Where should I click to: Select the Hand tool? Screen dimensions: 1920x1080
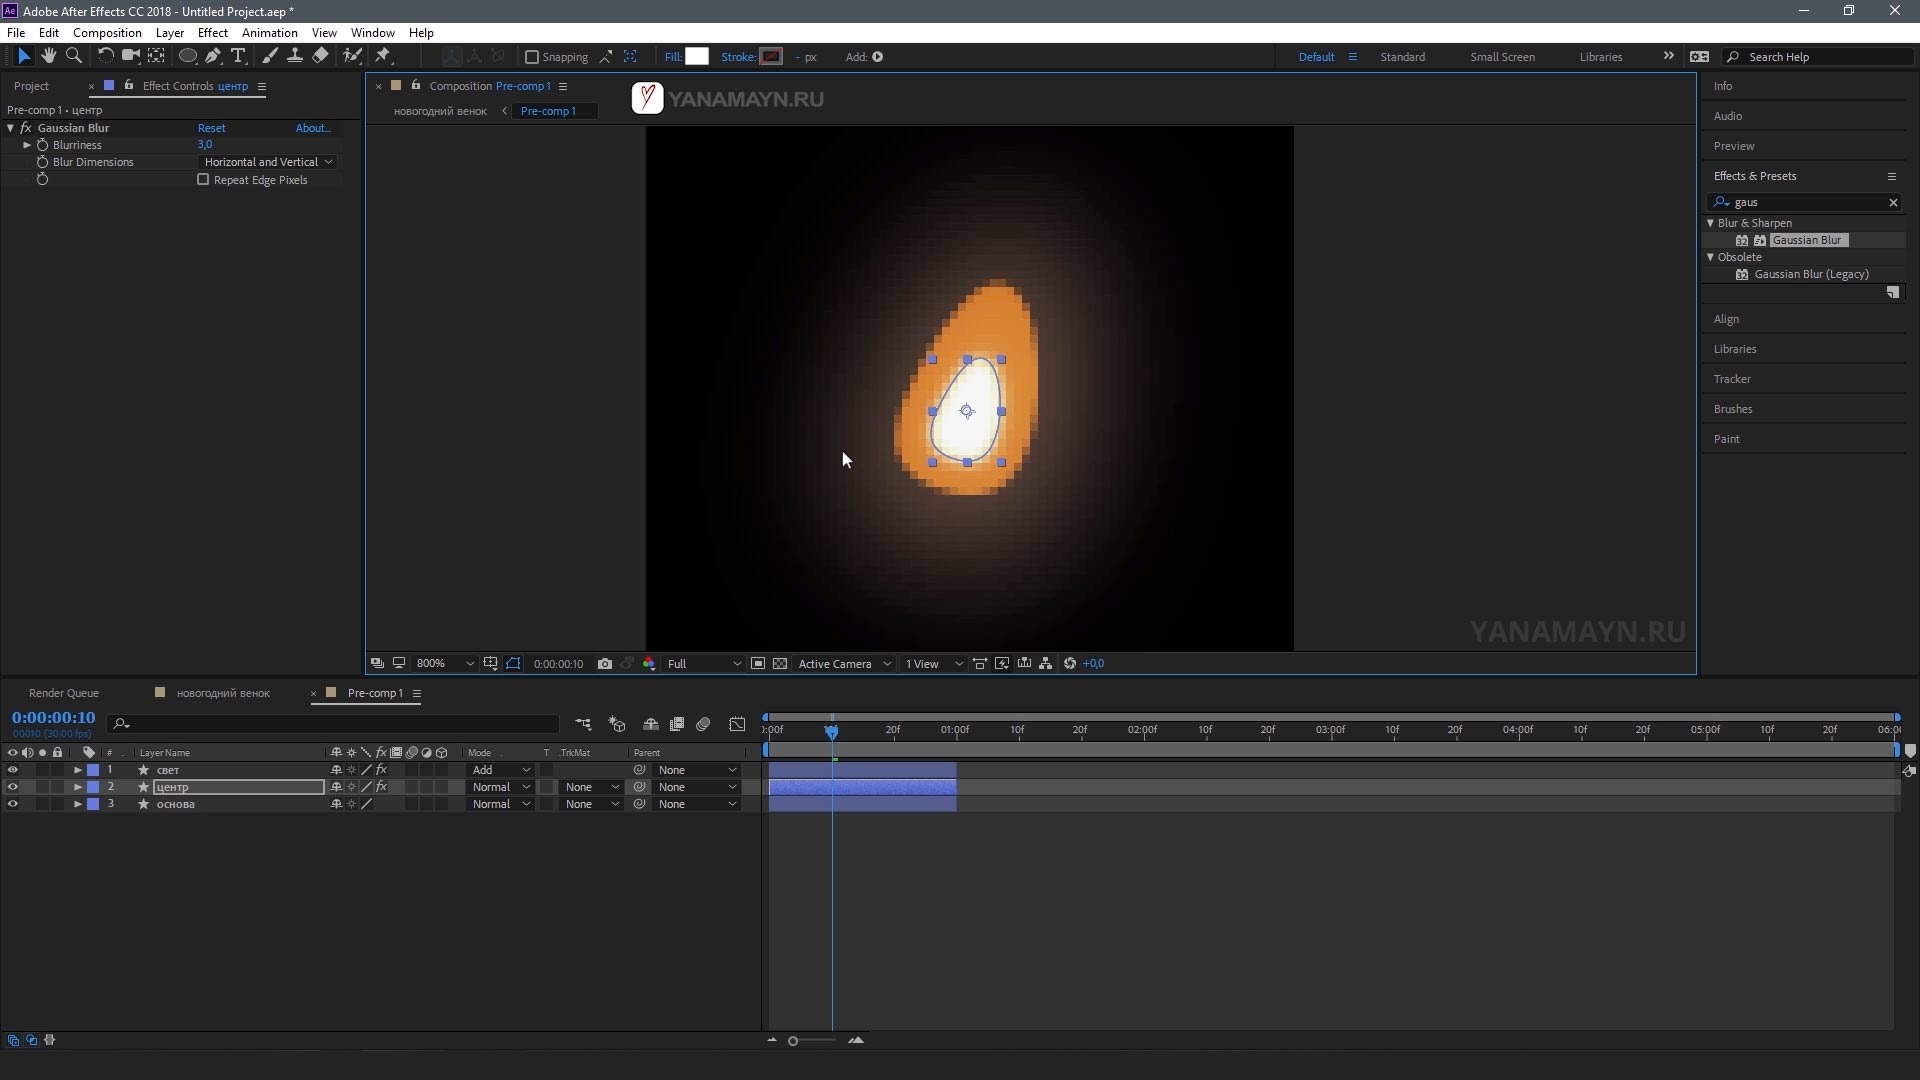[x=48, y=56]
